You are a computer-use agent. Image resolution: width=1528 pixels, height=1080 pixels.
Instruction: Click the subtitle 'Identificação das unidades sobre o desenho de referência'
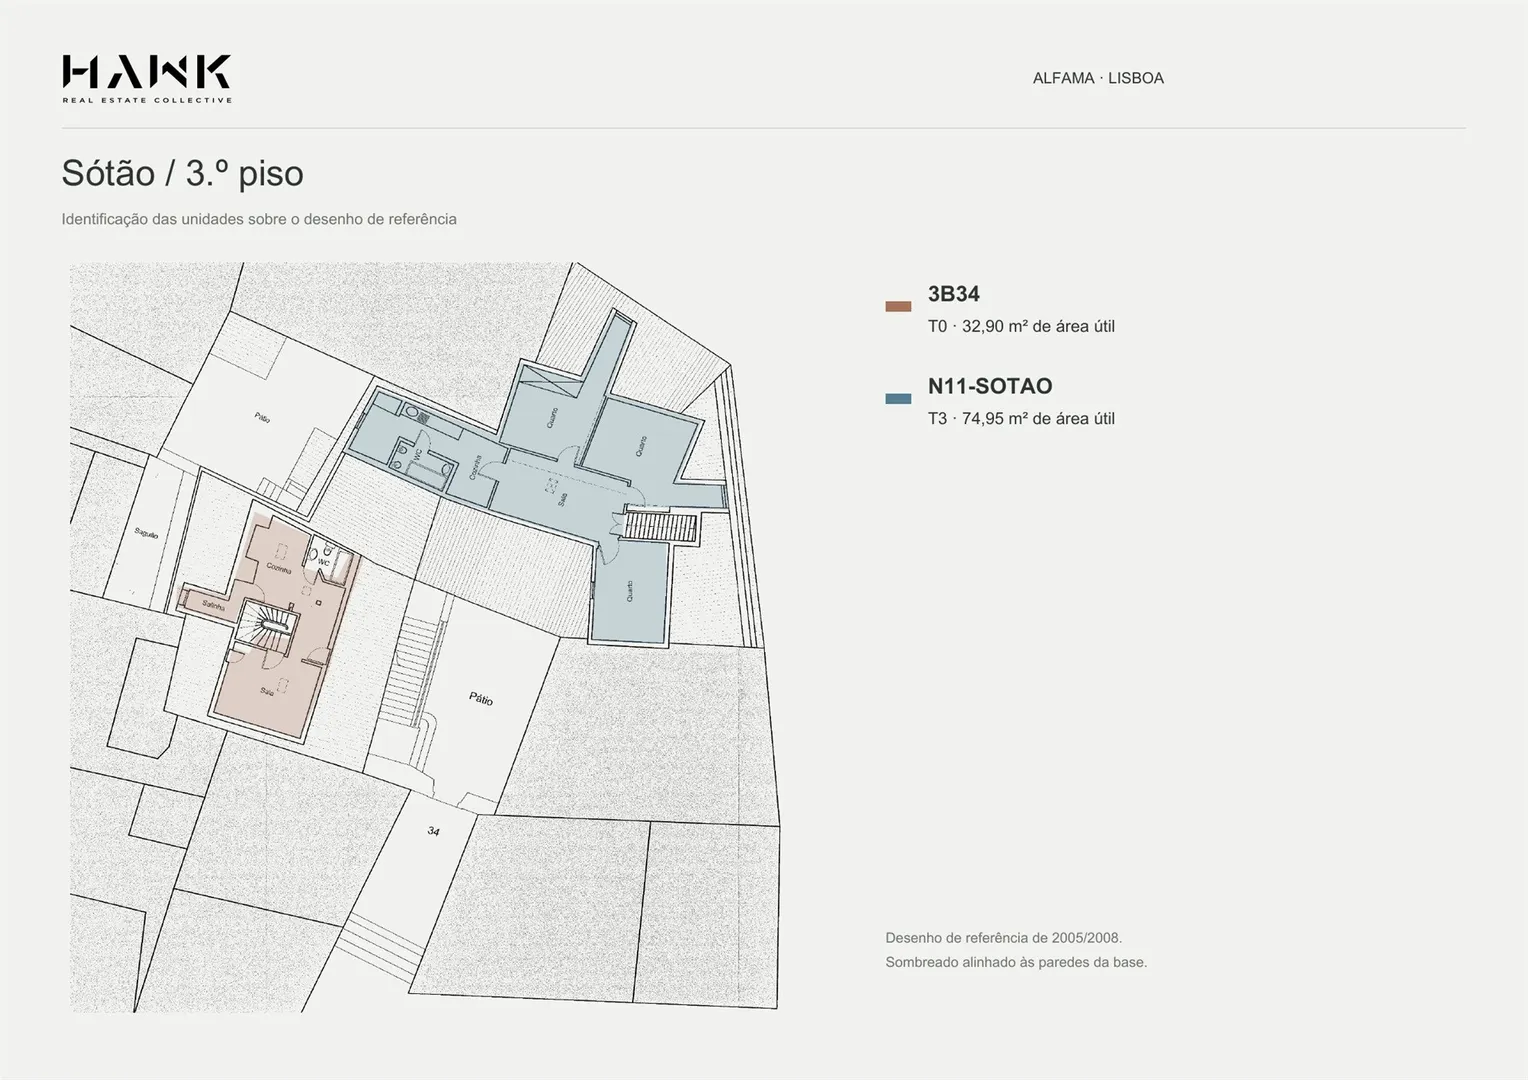point(259,219)
